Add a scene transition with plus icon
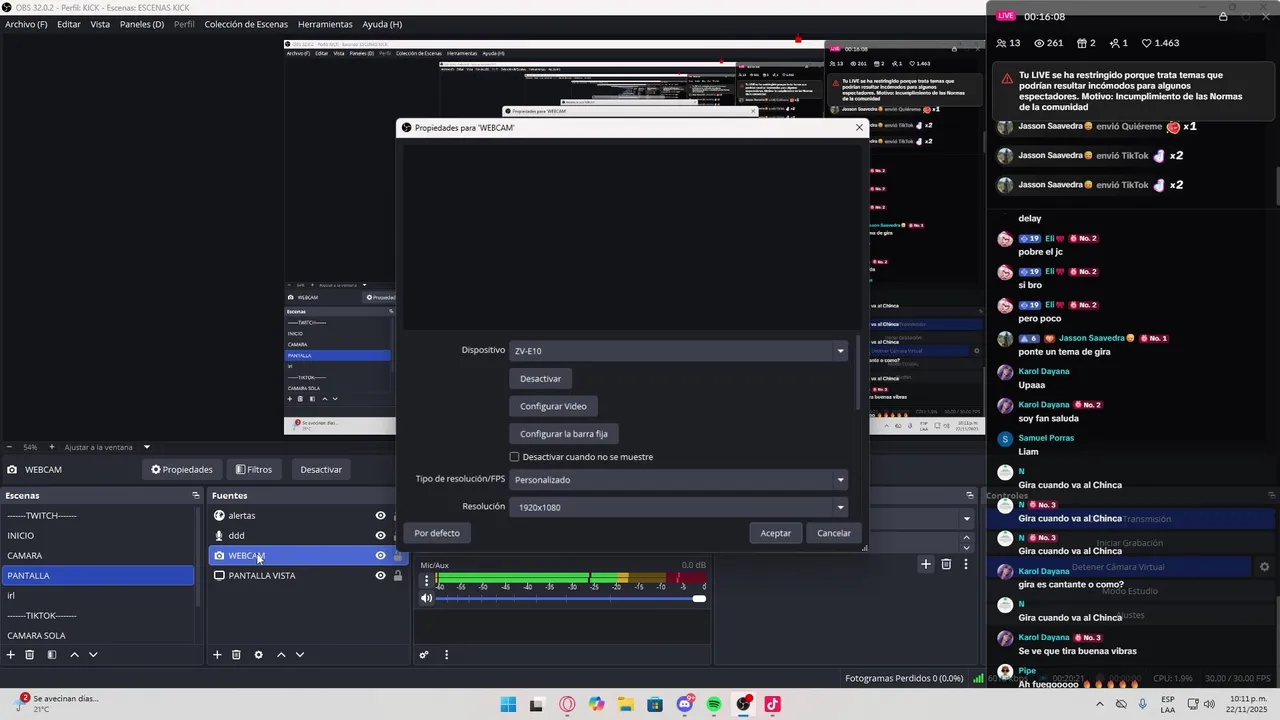1280x720 pixels. click(x=926, y=565)
